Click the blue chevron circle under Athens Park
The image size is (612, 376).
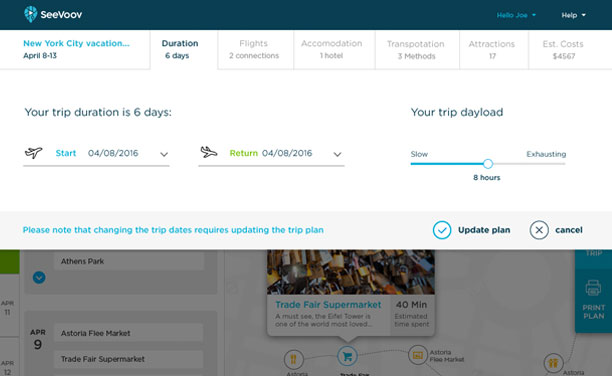[39, 277]
